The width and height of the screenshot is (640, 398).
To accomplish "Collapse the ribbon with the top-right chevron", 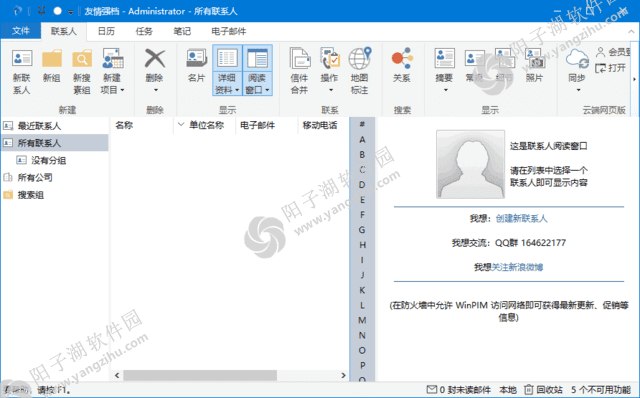I will pos(631,31).
